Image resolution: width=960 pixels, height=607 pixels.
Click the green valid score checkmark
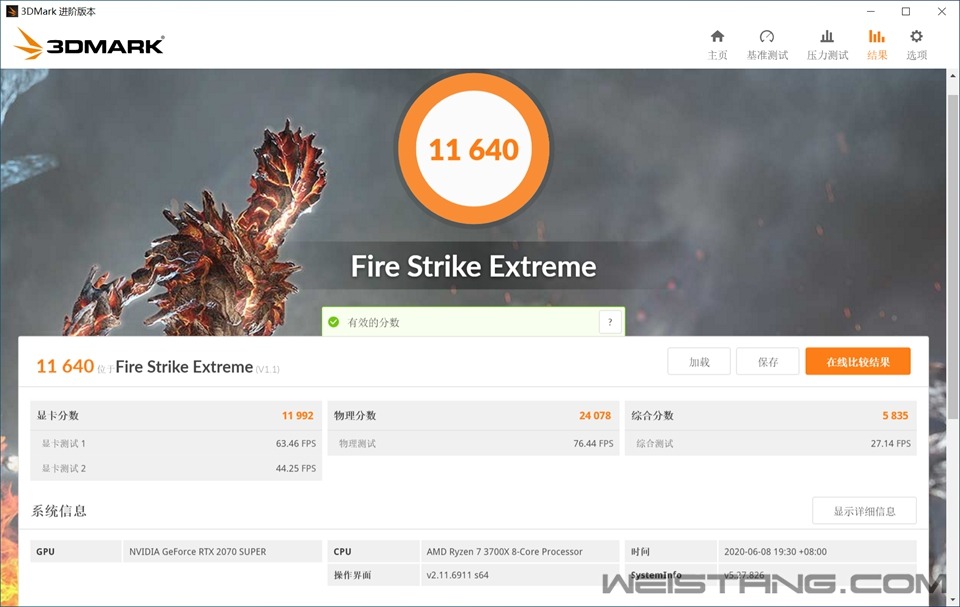pos(334,322)
